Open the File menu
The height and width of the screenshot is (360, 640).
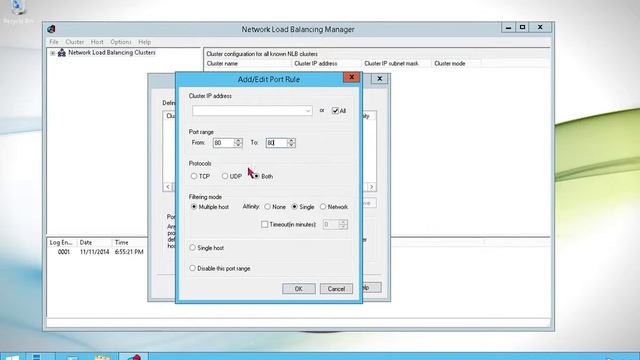[x=54, y=42]
